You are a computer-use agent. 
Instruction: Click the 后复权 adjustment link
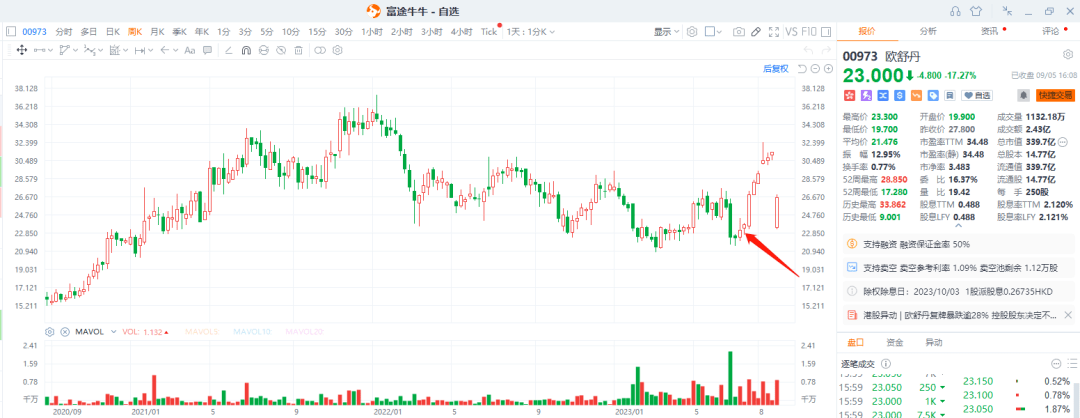tap(776, 68)
